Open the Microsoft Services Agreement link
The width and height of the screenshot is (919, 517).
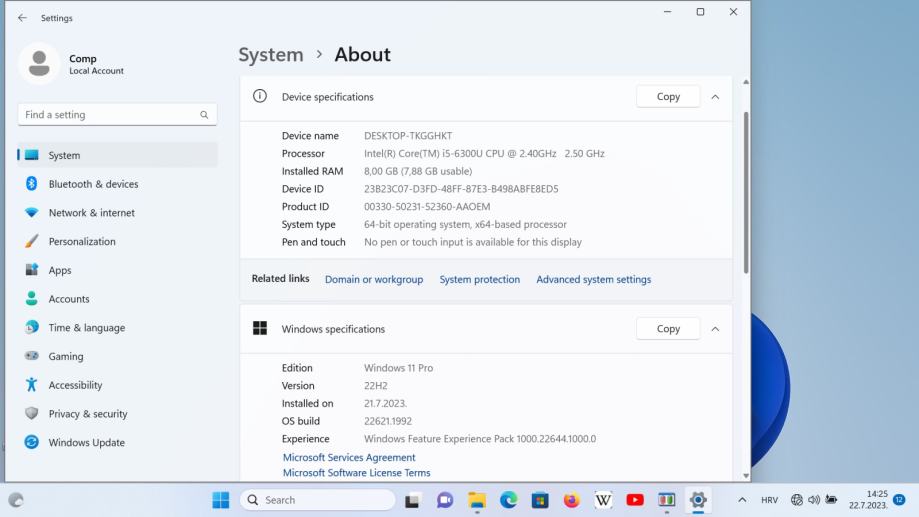click(349, 457)
